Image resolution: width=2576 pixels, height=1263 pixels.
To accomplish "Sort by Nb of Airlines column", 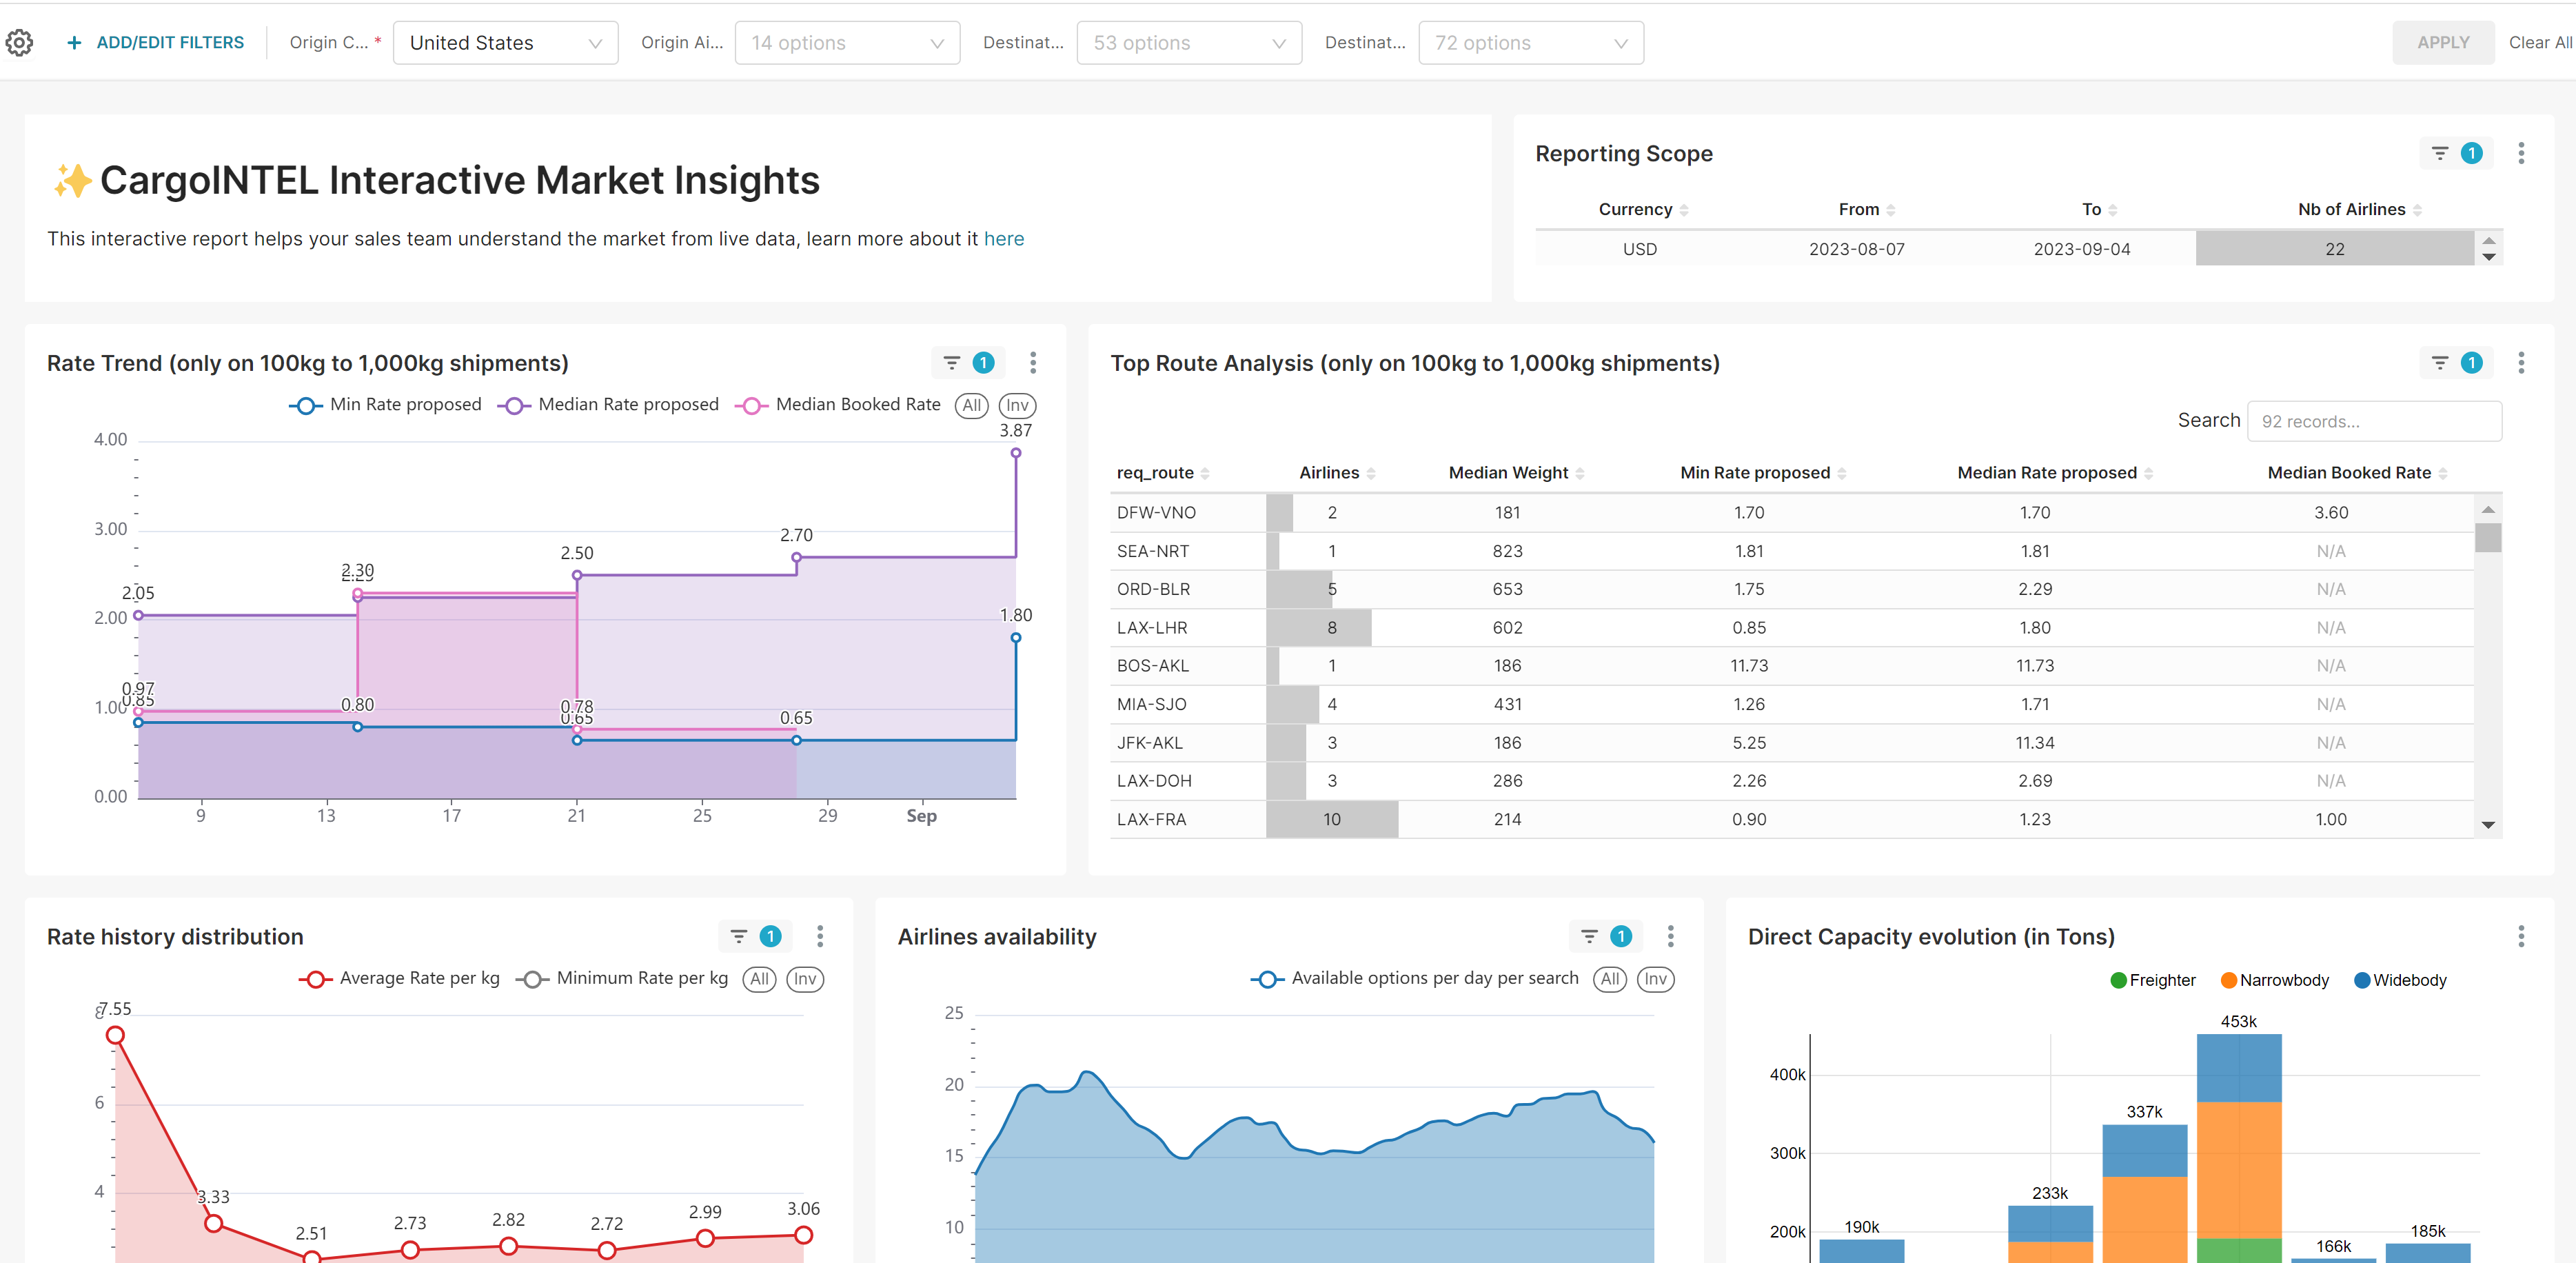I will coord(2359,209).
